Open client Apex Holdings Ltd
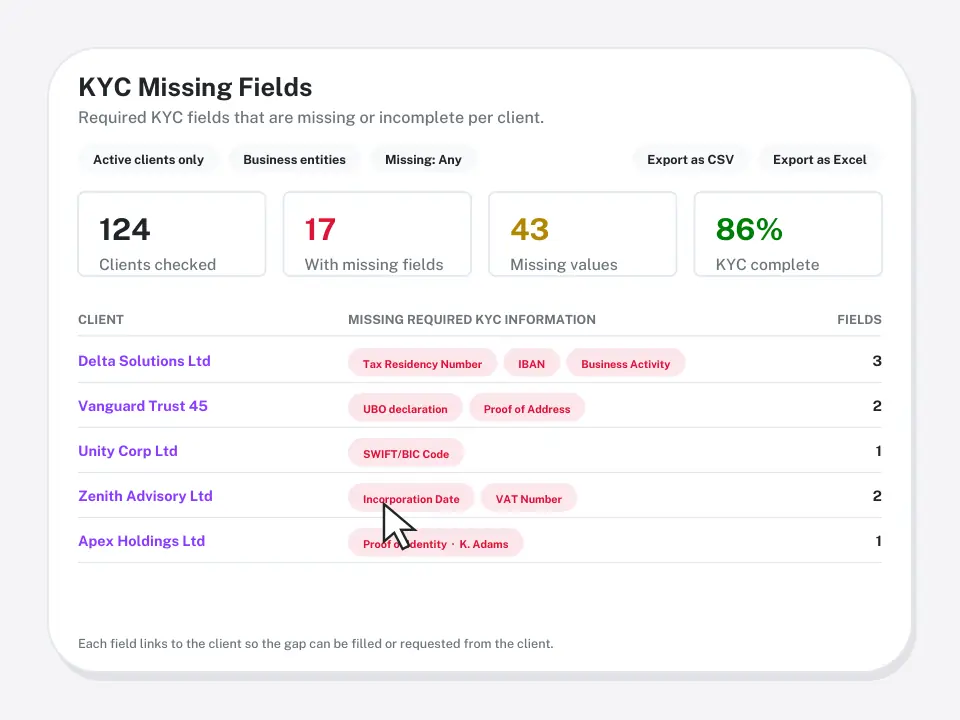The height and width of the screenshot is (720, 960). click(141, 541)
